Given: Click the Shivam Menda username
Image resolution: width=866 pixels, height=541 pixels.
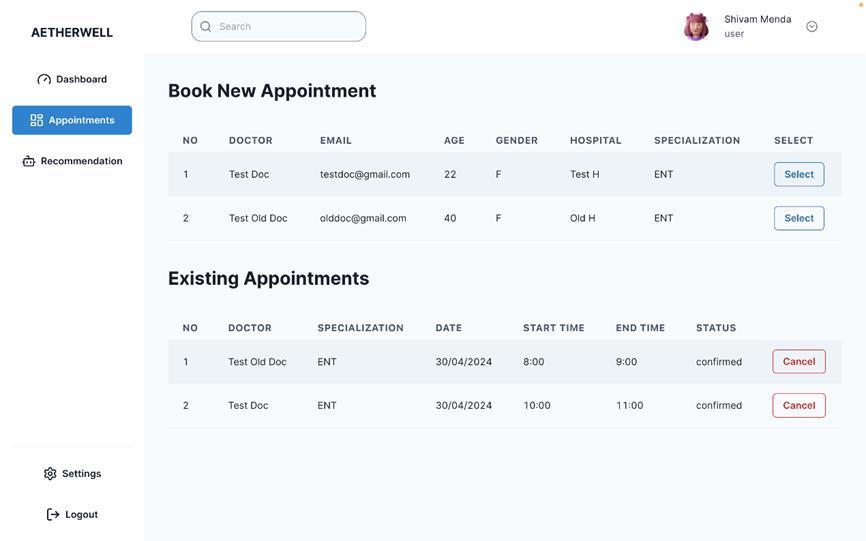Looking at the screenshot, I should click(757, 19).
